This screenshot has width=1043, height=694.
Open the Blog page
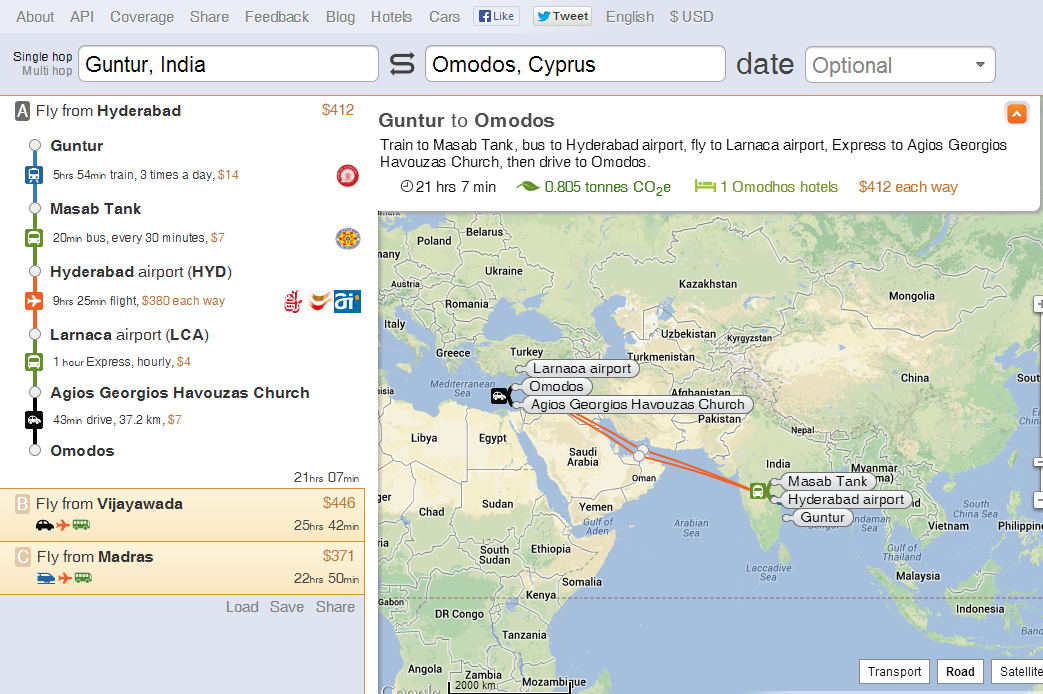(340, 17)
